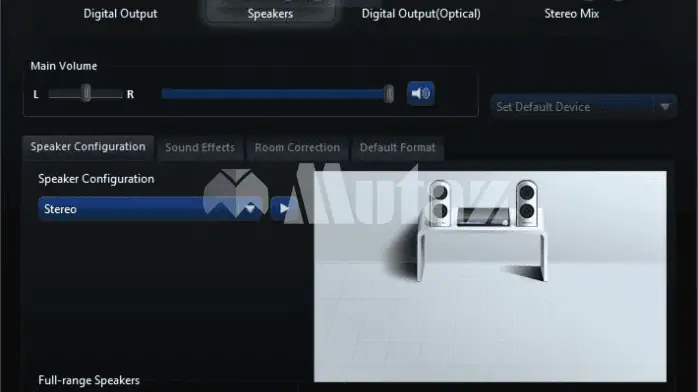Switch to the Sound Effects tab
The image size is (698, 392).
click(200, 148)
